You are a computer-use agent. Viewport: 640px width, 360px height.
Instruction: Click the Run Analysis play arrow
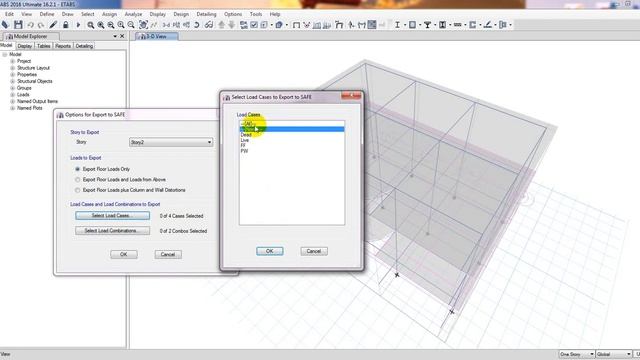78,25
